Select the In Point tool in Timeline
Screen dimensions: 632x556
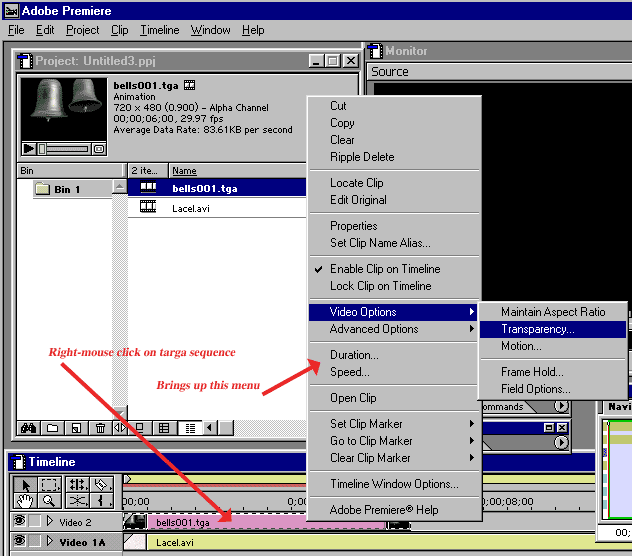click(101, 501)
